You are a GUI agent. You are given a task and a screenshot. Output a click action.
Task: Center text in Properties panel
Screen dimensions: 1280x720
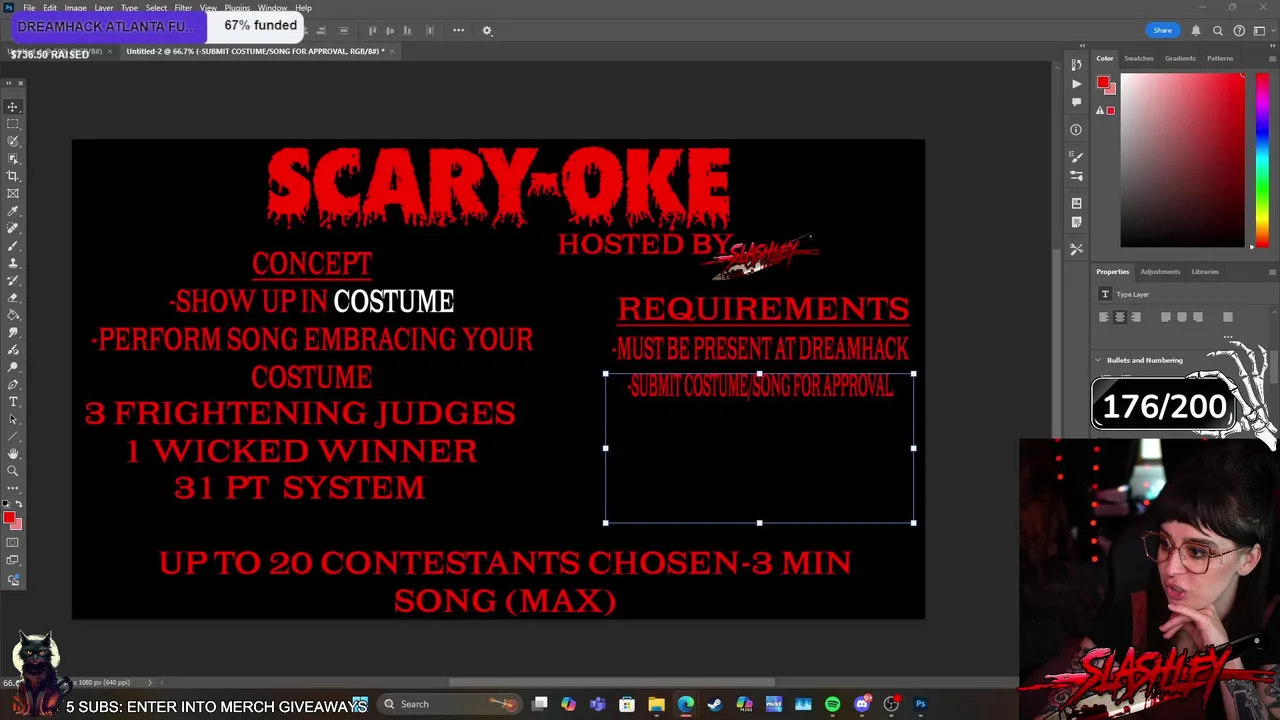click(x=1120, y=317)
